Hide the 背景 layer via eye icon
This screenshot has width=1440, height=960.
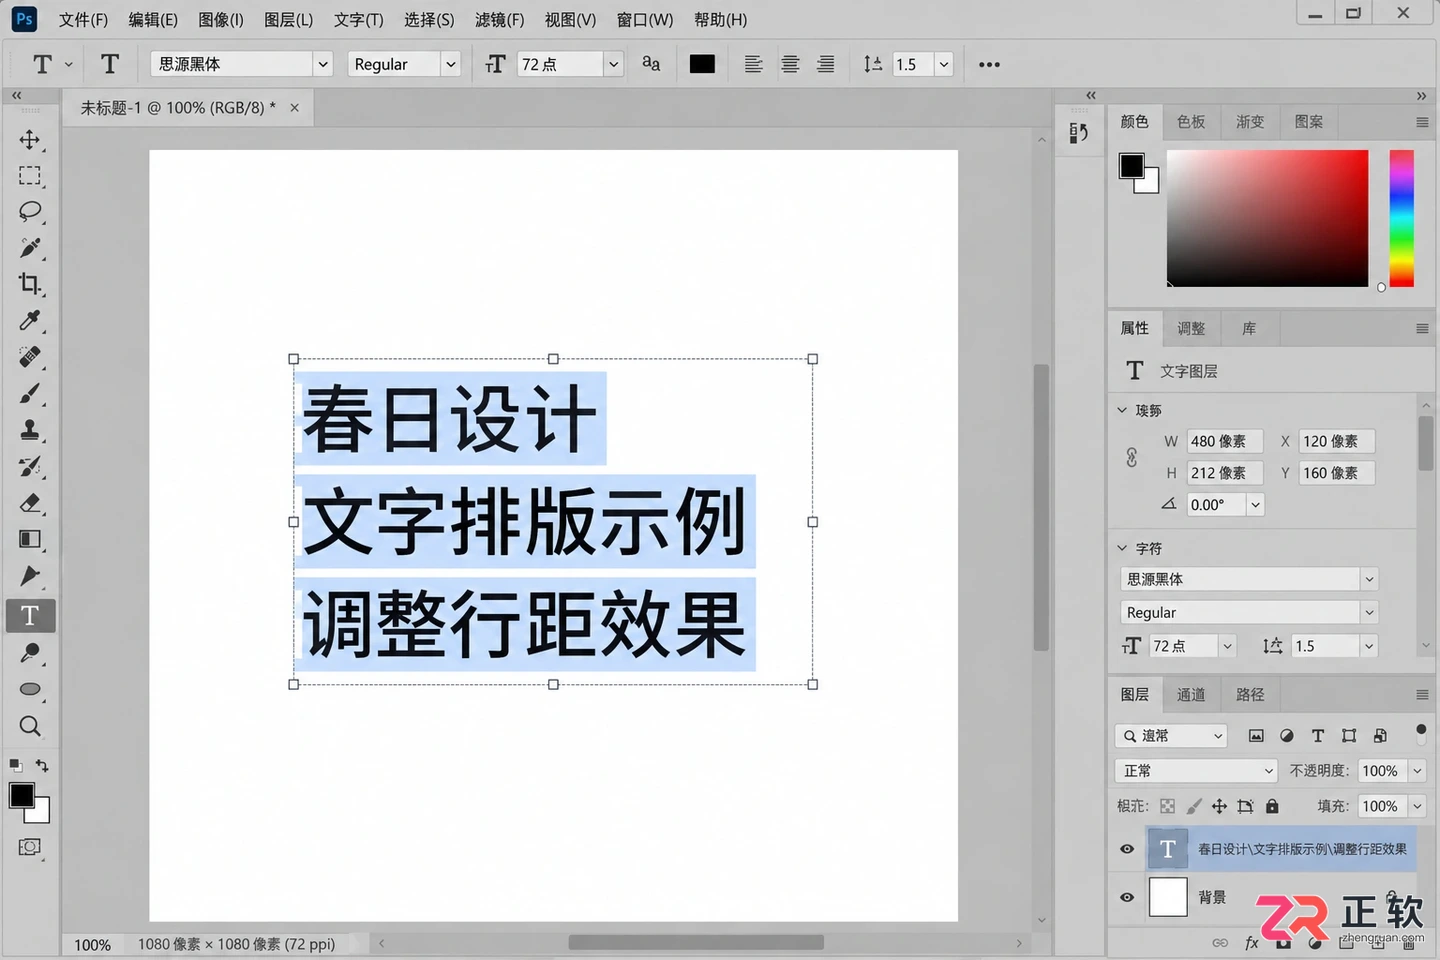point(1127,897)
